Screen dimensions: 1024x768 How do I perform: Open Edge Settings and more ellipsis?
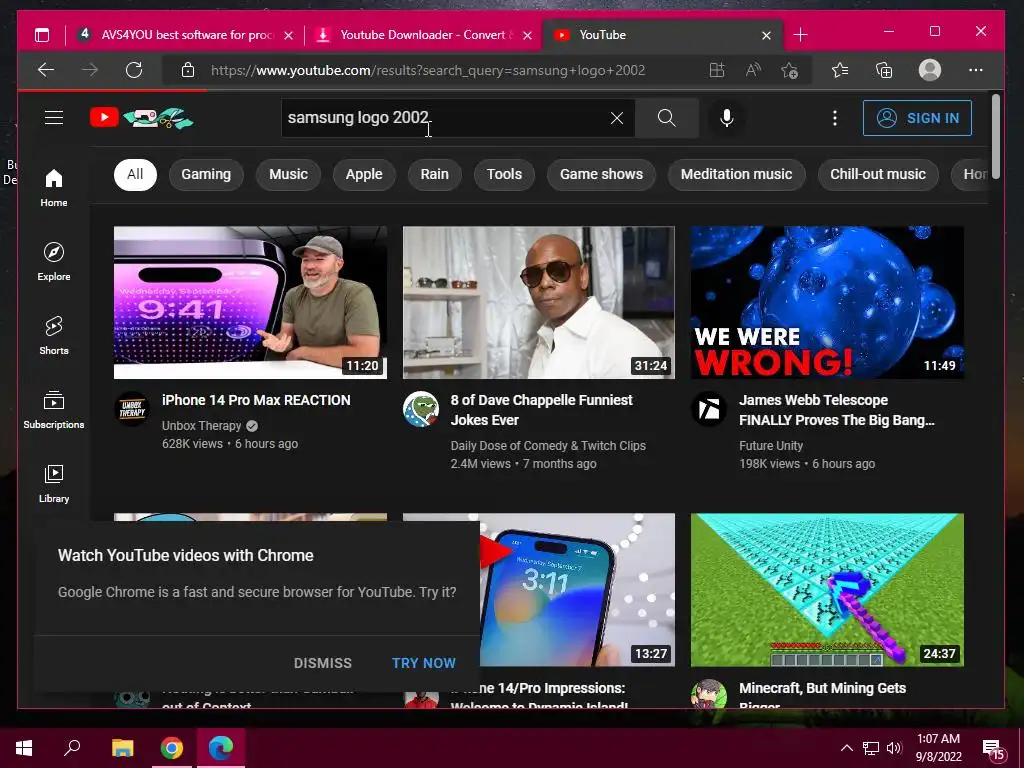[x=976, y=70]
